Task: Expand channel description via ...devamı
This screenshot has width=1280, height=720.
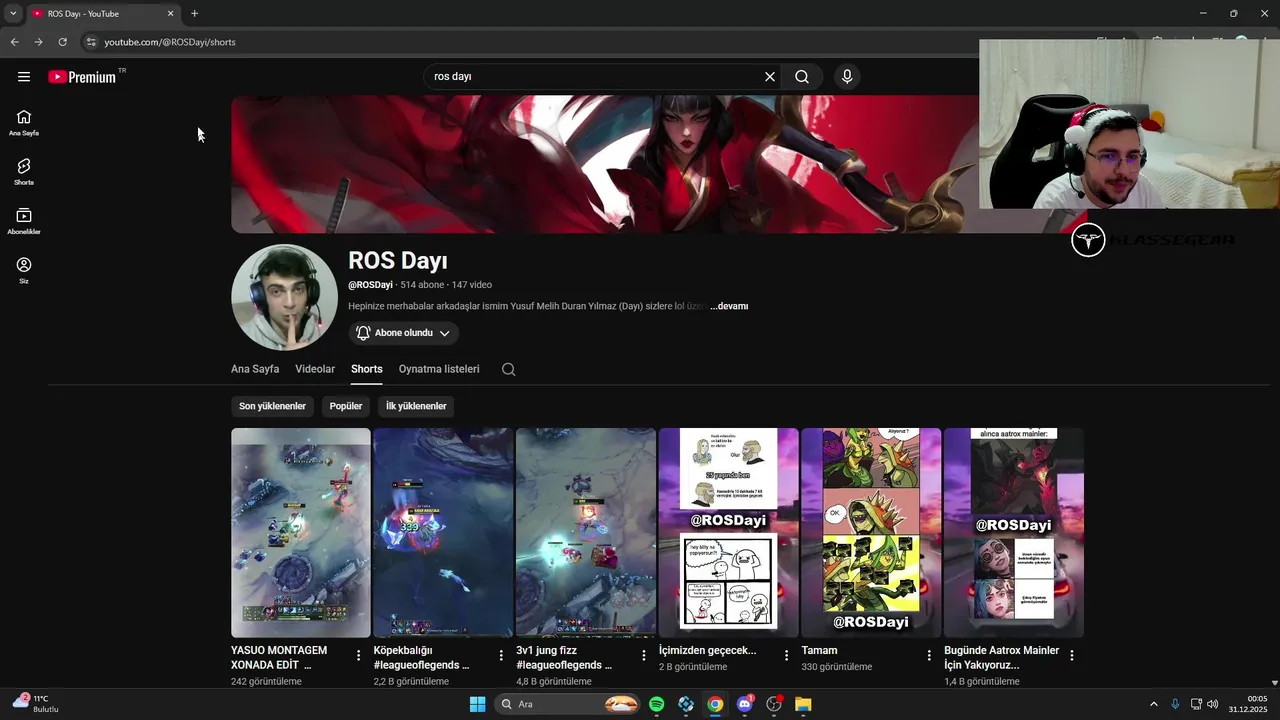Action: tap(729, 306)
